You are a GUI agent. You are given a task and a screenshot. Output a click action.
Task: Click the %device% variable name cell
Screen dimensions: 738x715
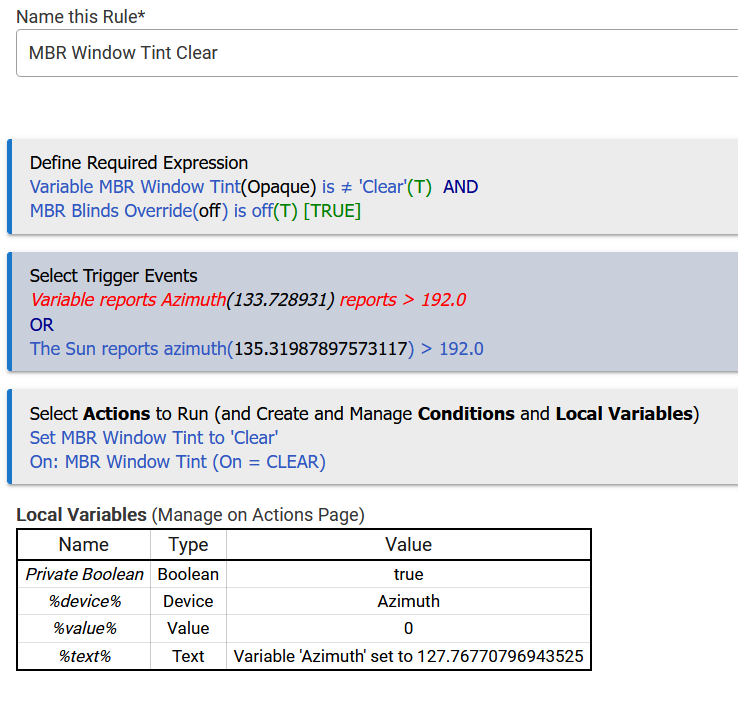(x=84, y=601)
